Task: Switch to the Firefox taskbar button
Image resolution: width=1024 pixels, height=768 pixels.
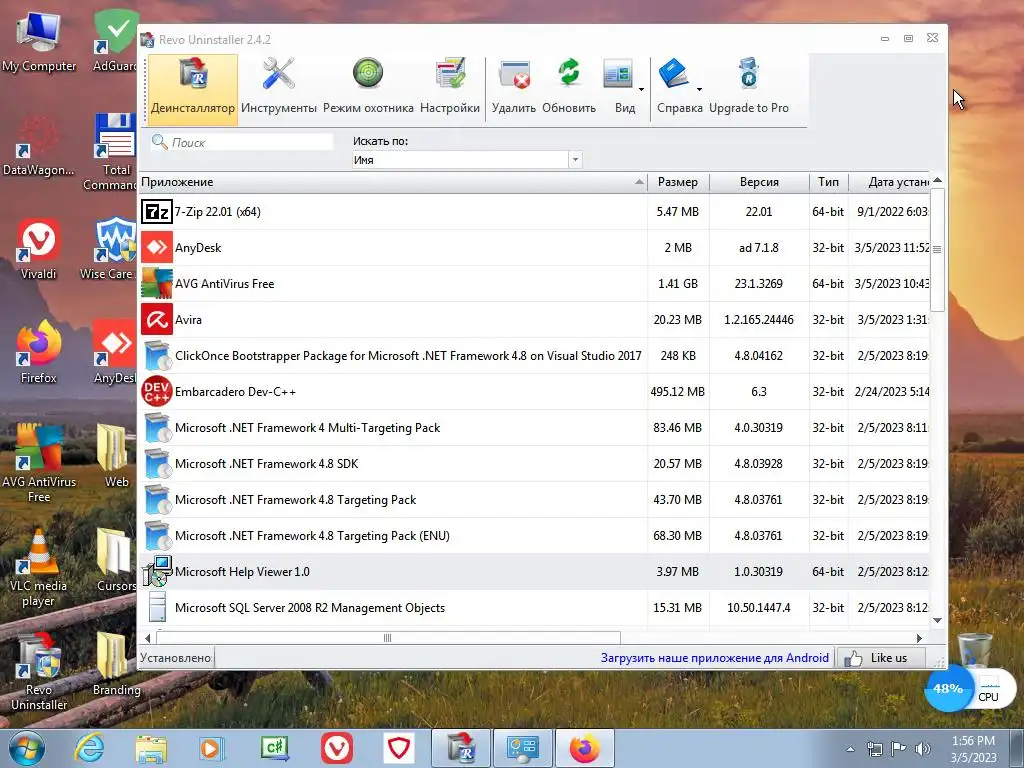Action: point(585,748)
